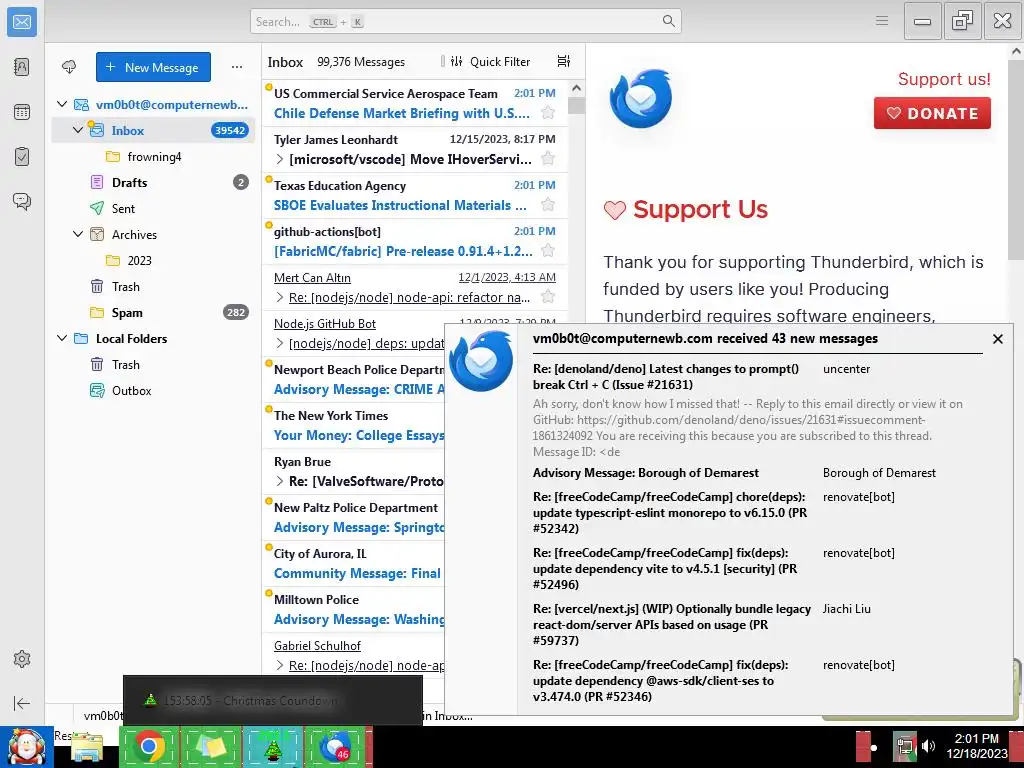Click the search magnifier icon
Image resolution: width=1024 pixels, height=768 pixels.
pyautogui.click(x=668, y=21)
